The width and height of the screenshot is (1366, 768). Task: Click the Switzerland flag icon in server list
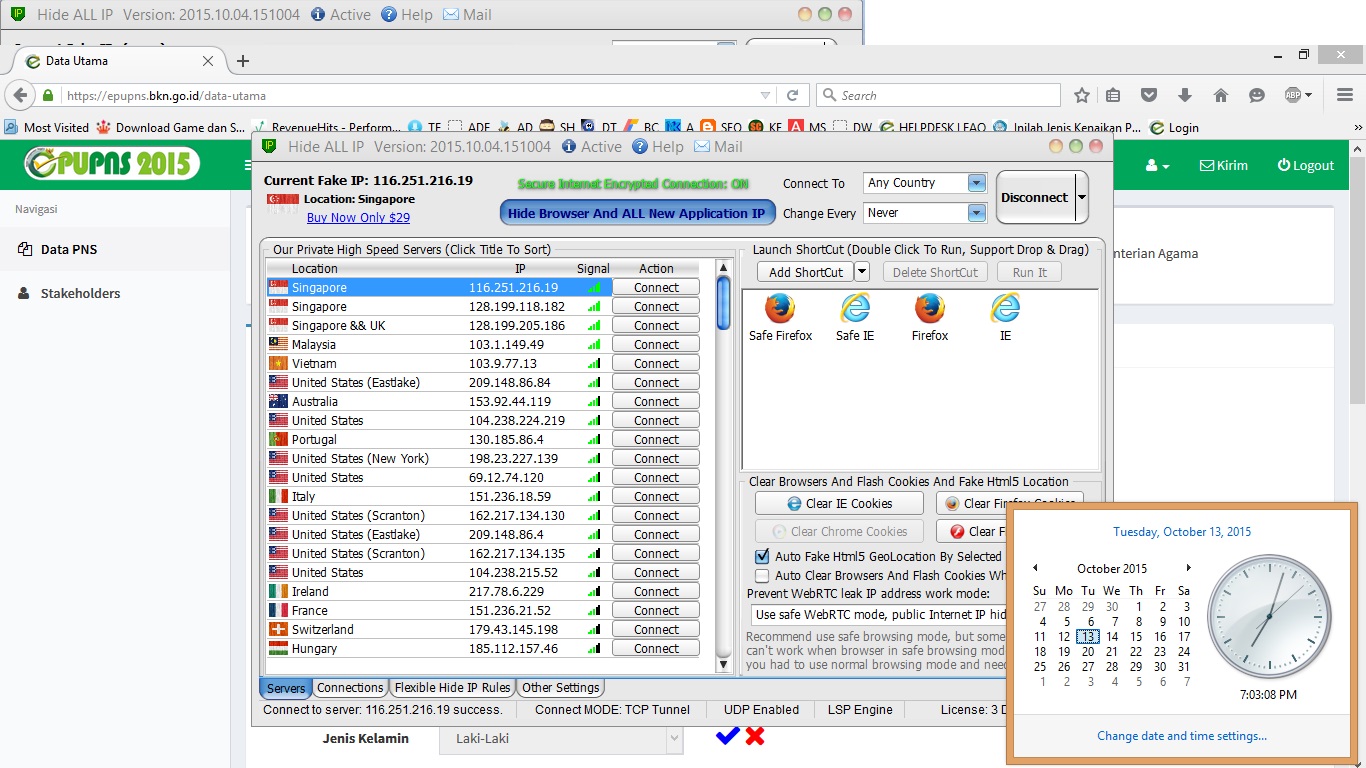click(278, 629)
